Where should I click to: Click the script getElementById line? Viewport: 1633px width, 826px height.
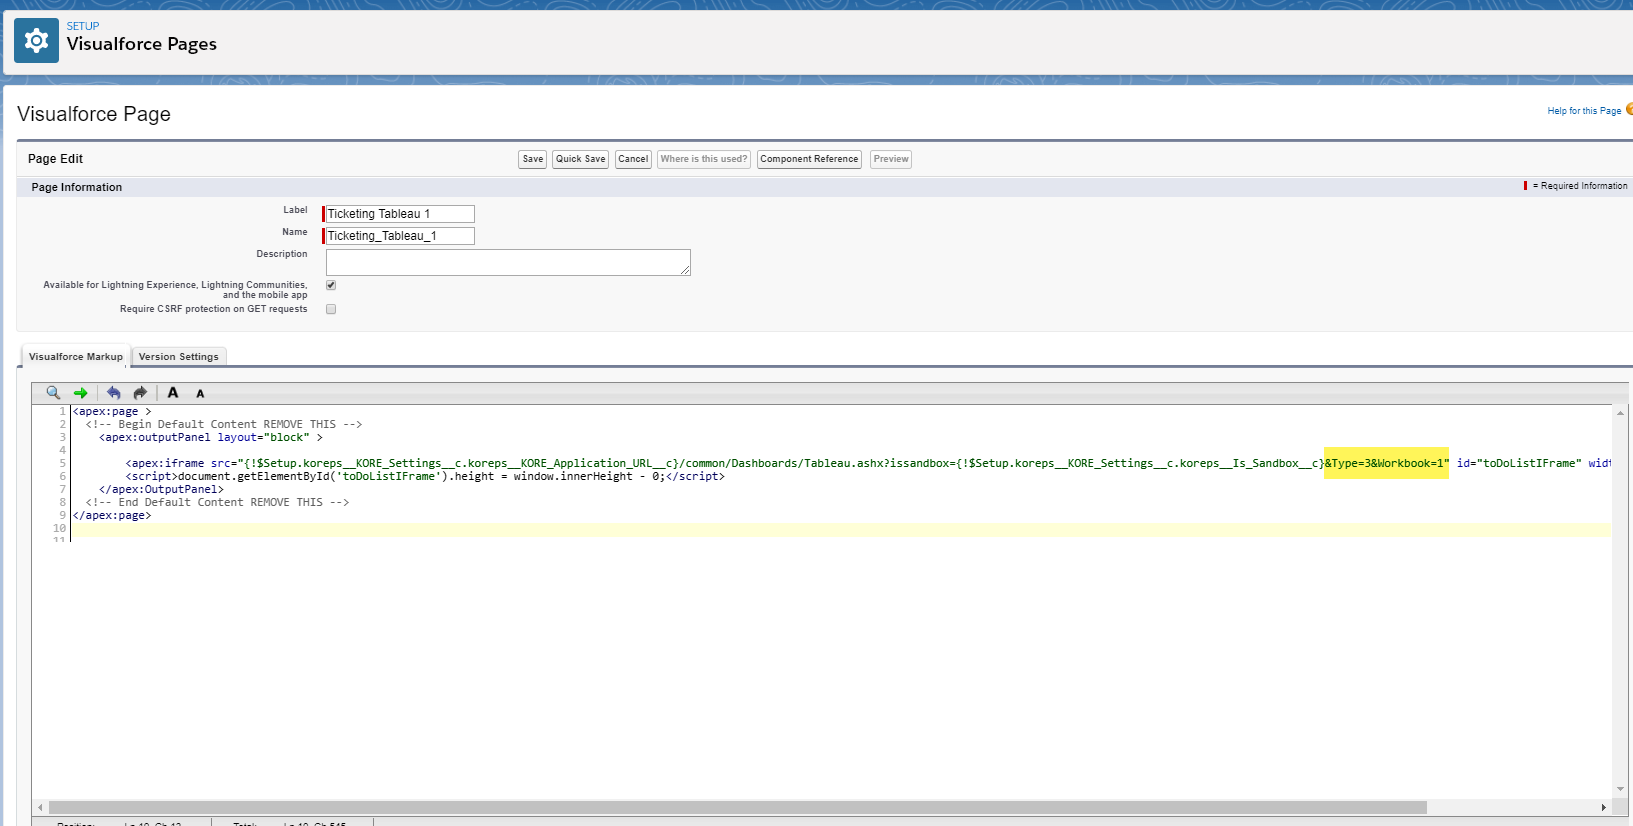[x=425, y=476]
